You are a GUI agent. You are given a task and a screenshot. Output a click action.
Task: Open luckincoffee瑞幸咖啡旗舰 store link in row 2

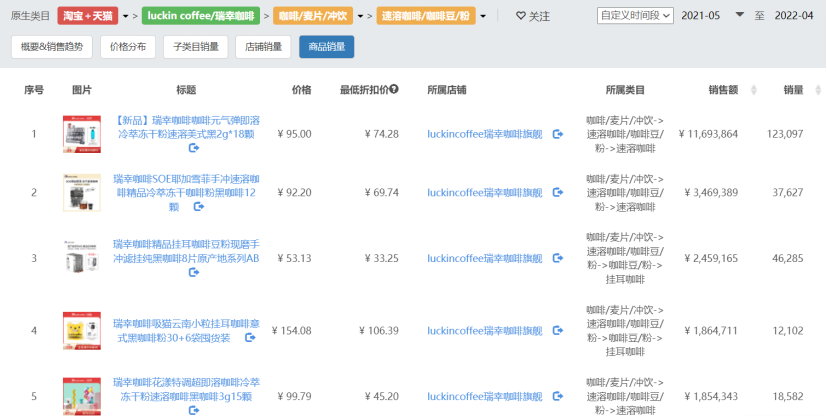485,192
